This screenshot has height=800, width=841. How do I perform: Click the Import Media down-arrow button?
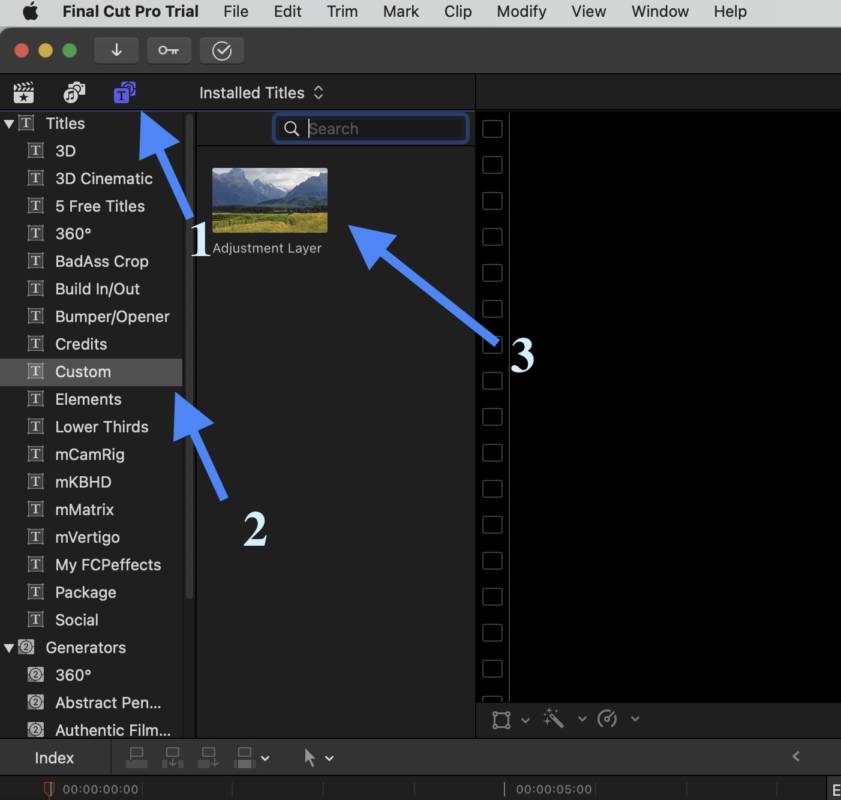[116, 50]
